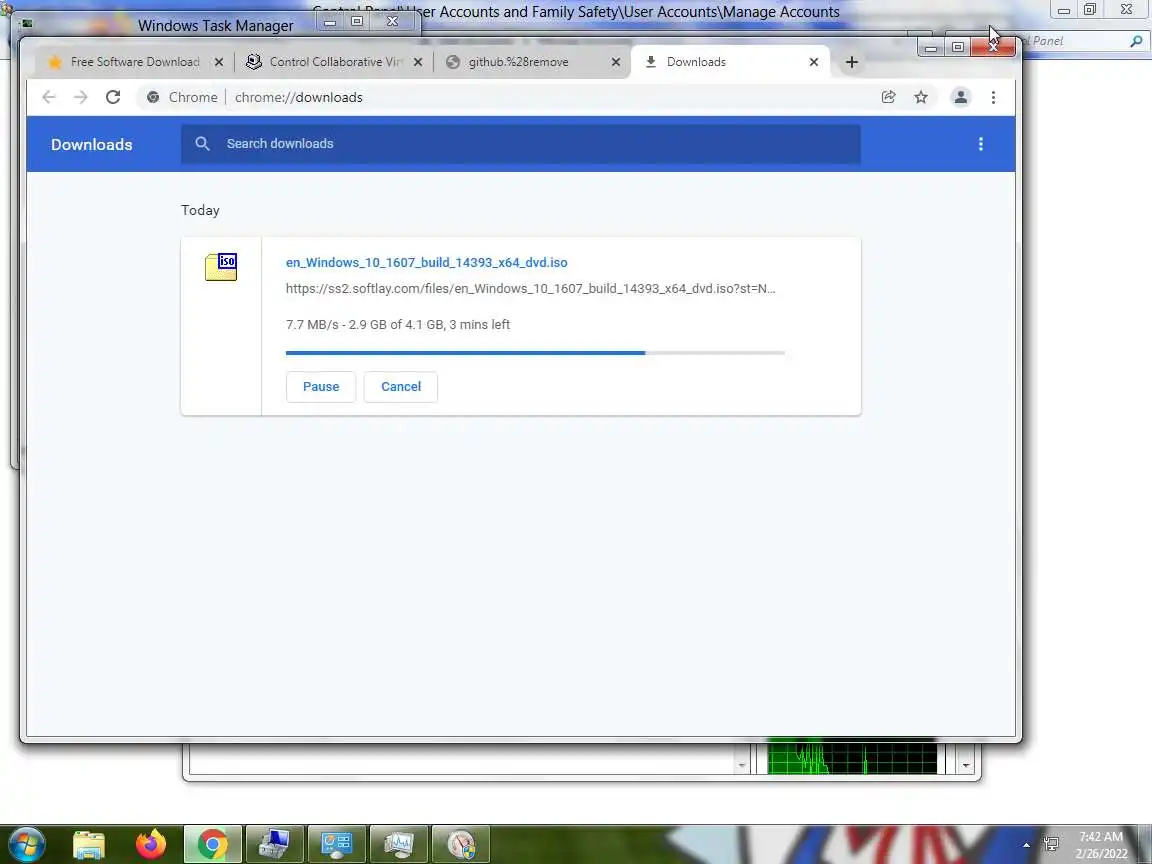Click the network icon in system tray
The image size is (1152, 864).
pyautogui.click(x=1051, y=845)
